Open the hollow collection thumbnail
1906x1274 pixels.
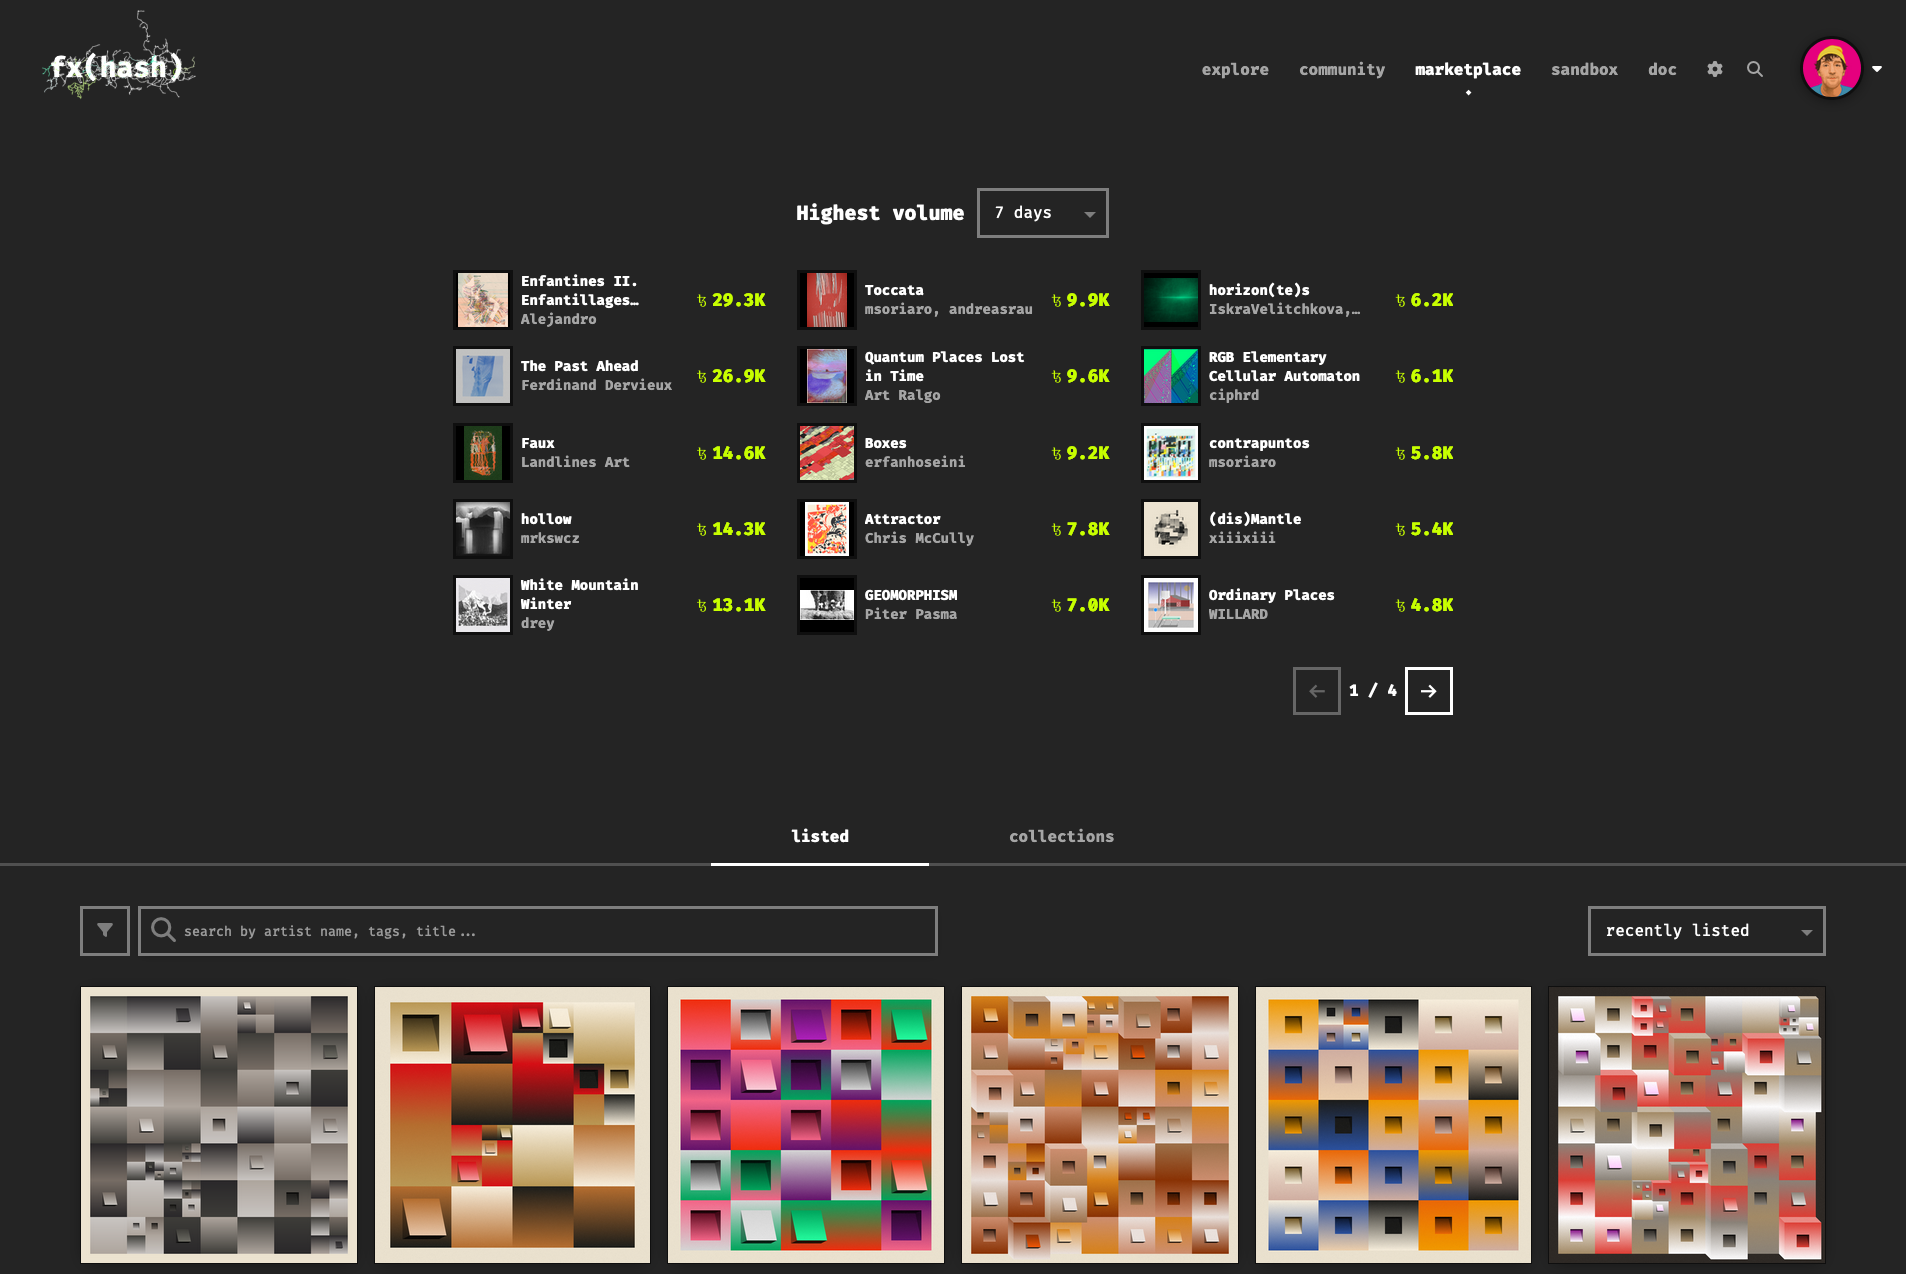(483, 529)
